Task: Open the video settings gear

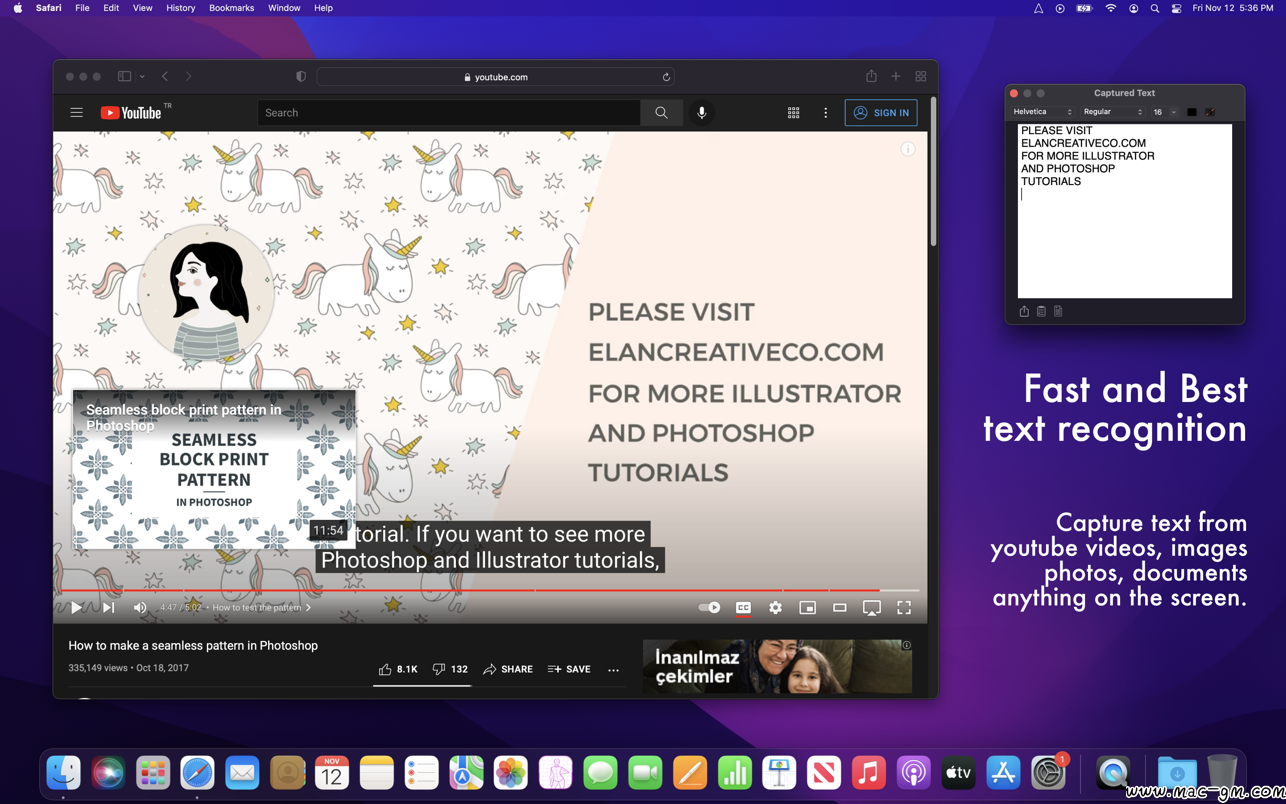Action: [775, 607]
